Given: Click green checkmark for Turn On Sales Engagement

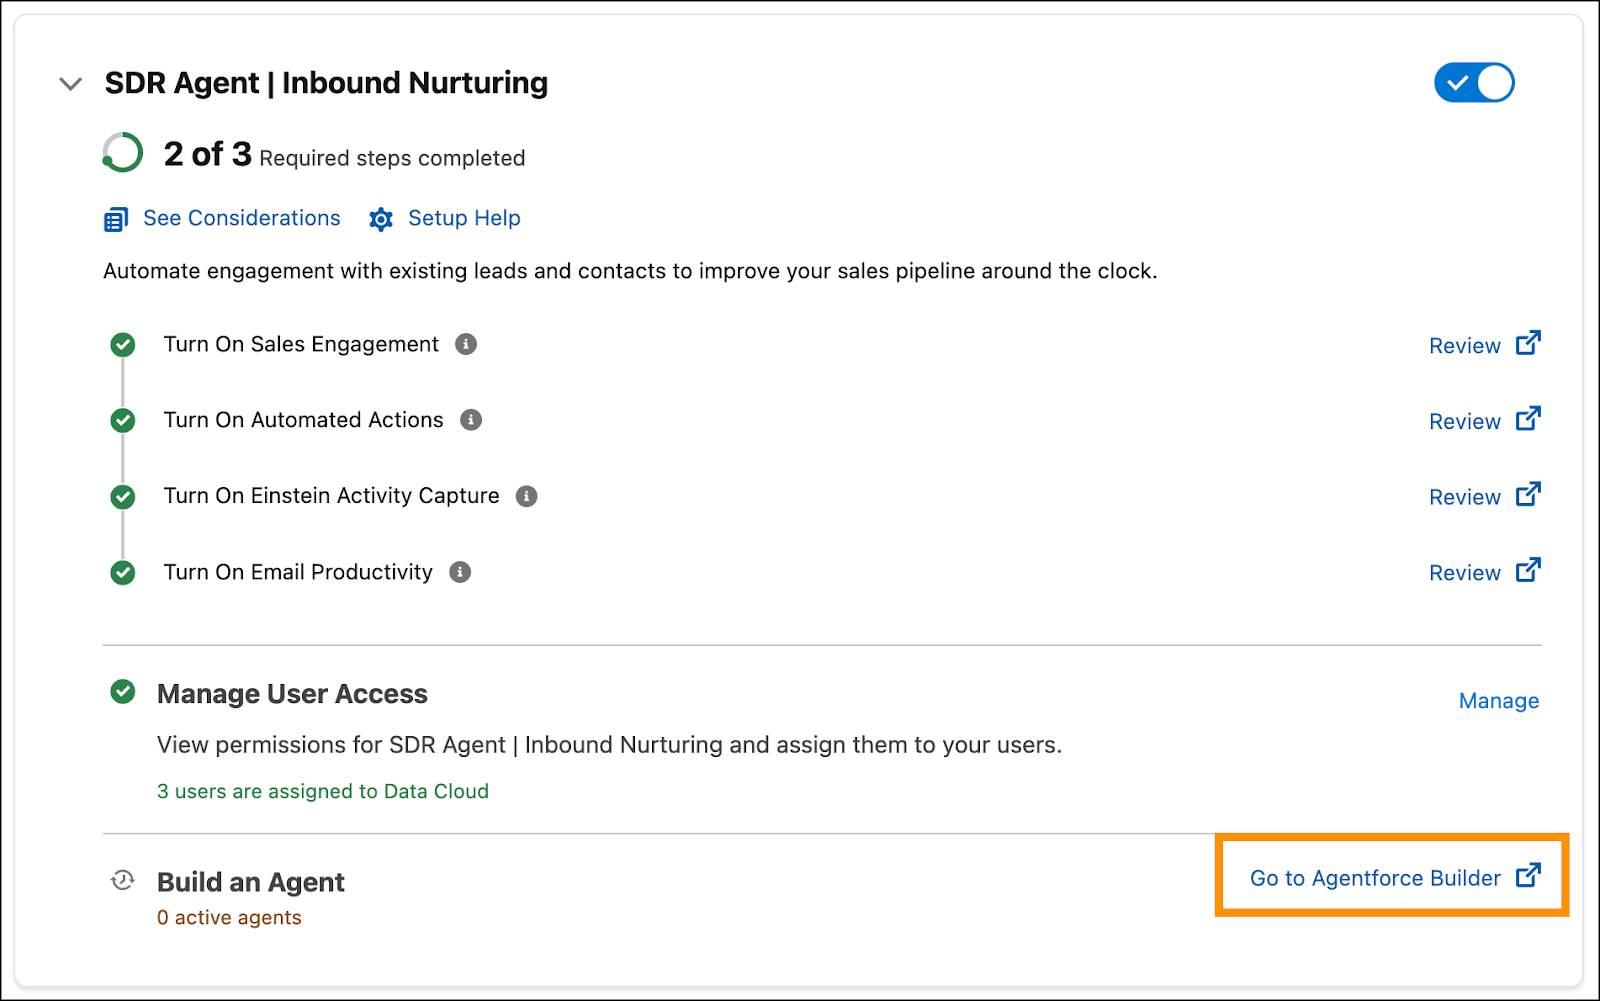Looking at the screenshot, I should pos(123,345).
